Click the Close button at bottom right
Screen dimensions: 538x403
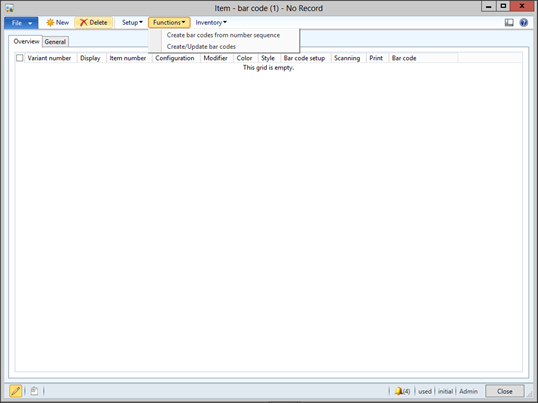pyautogui.click(x=505, y=391)
